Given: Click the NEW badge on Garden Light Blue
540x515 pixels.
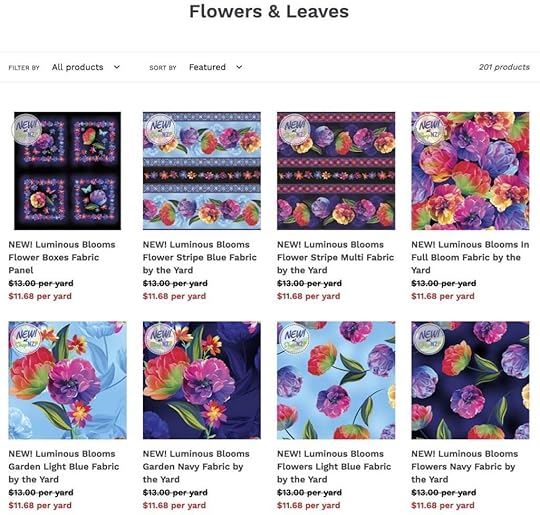Looking at the screenshot, I should click(x=26, y=338).
